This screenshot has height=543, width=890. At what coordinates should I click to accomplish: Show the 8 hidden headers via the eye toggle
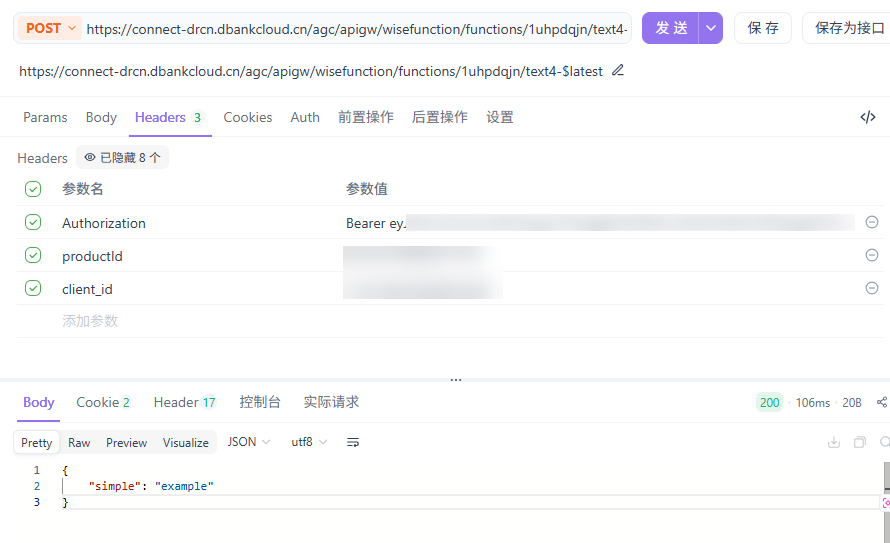pyautogui.click(x=122, y=157)
